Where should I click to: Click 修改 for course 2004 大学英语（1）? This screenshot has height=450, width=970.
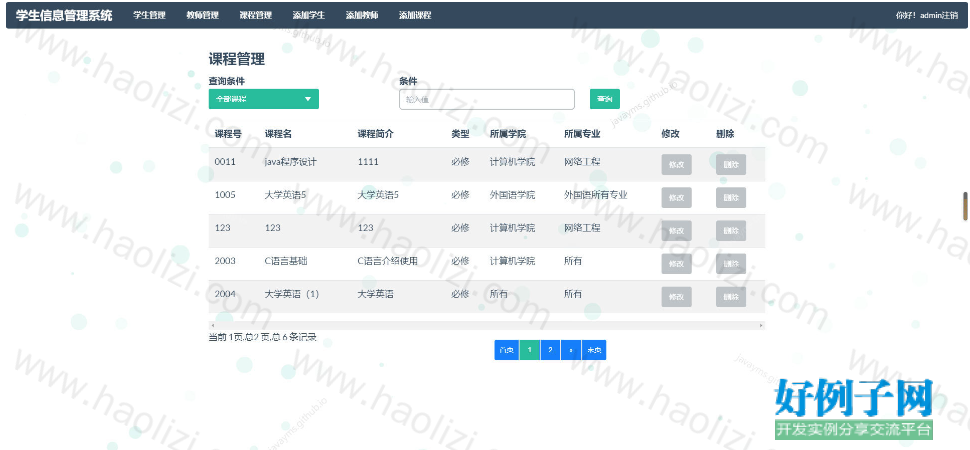click(676, 296)
